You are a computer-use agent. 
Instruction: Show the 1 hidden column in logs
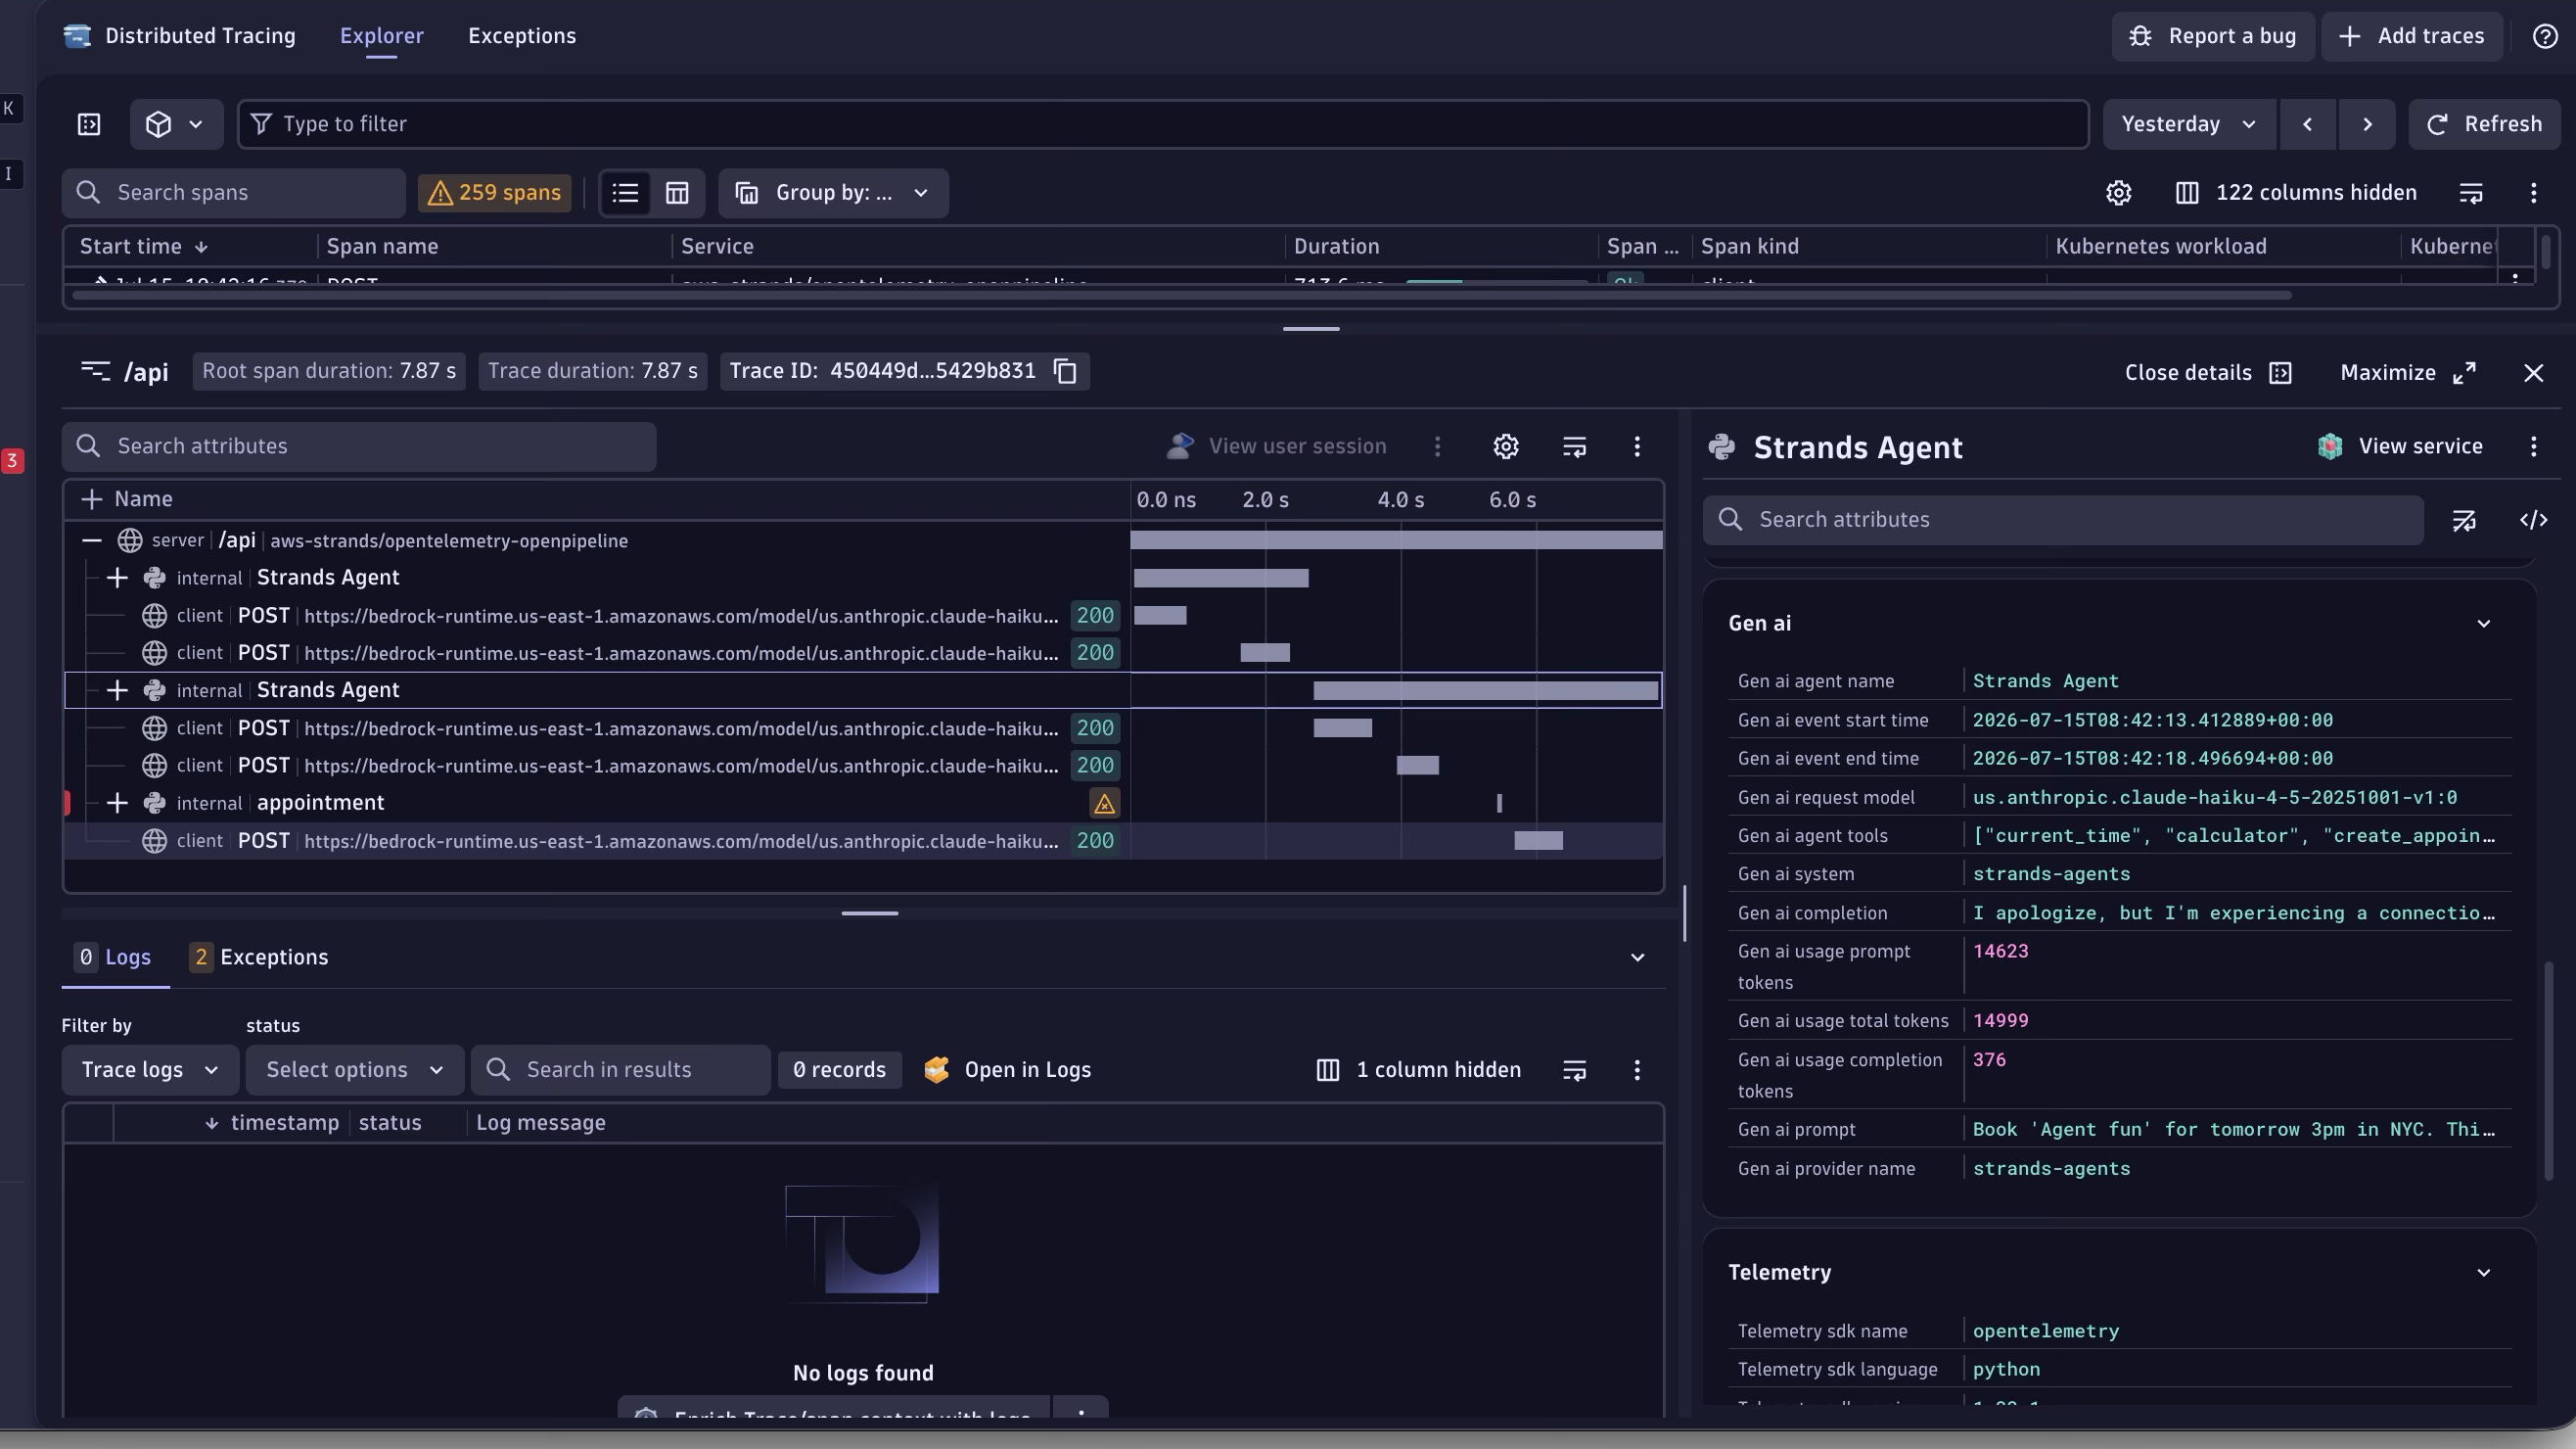(1418, 1070)
